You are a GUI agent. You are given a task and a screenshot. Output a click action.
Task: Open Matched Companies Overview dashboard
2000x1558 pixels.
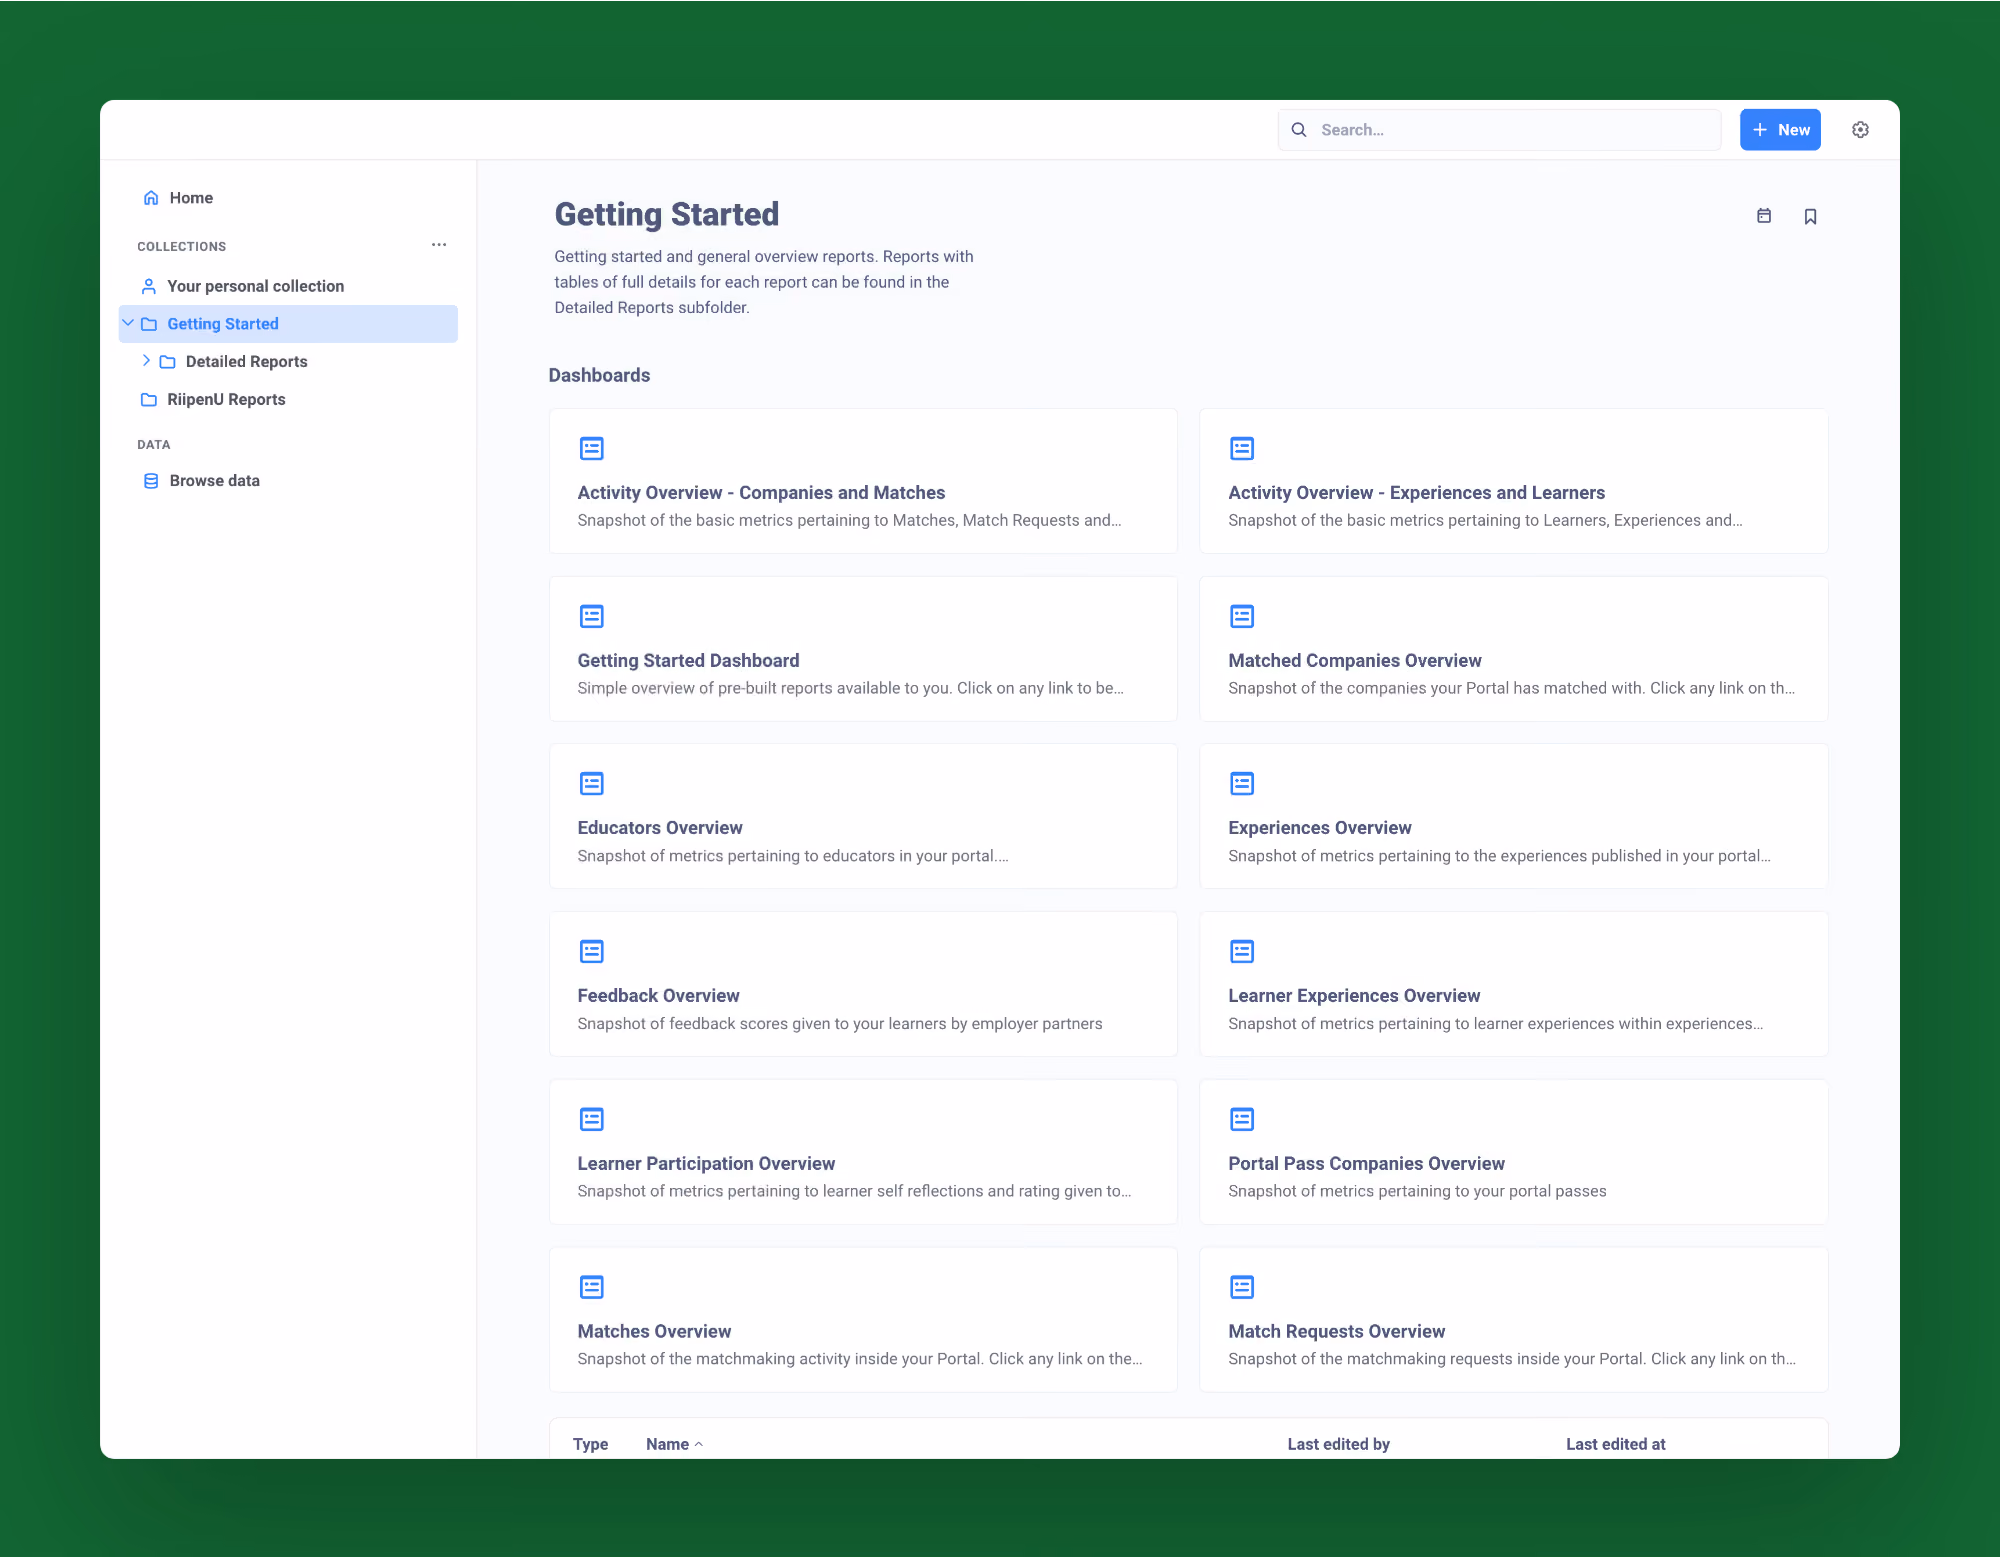click(x=1514, y=649)
